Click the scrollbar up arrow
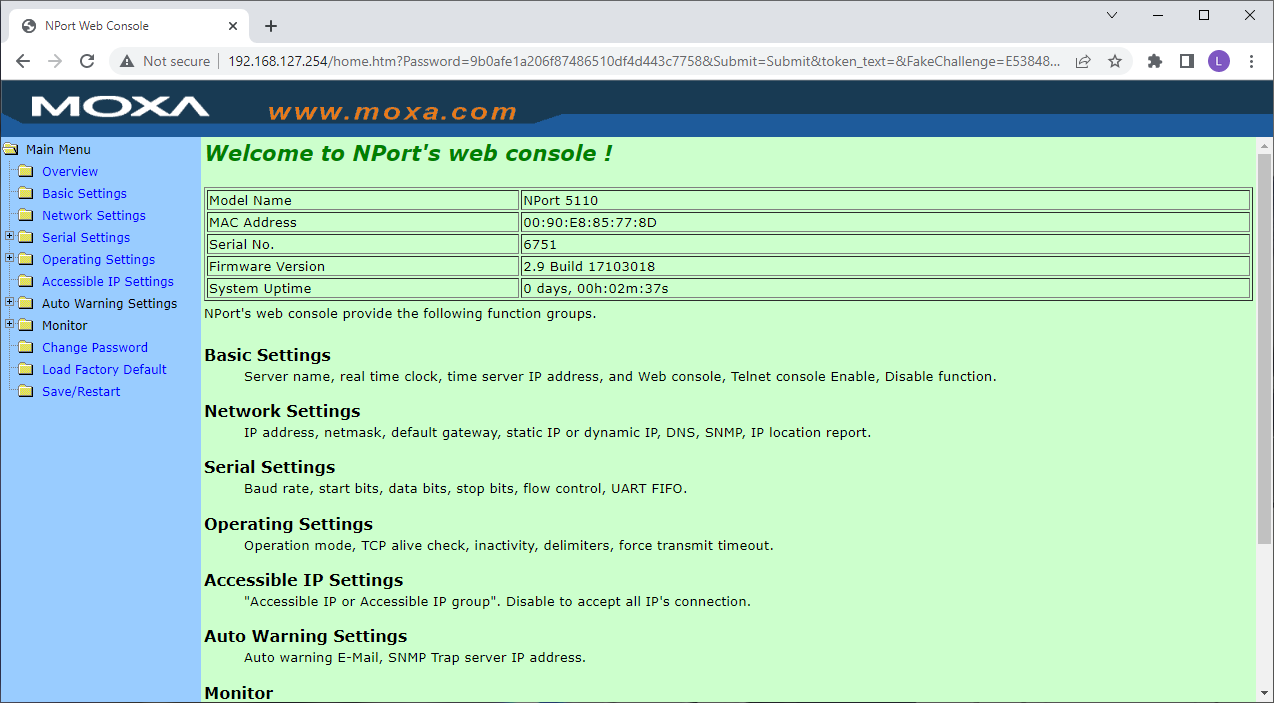1274x703 pixels. 1264,146
